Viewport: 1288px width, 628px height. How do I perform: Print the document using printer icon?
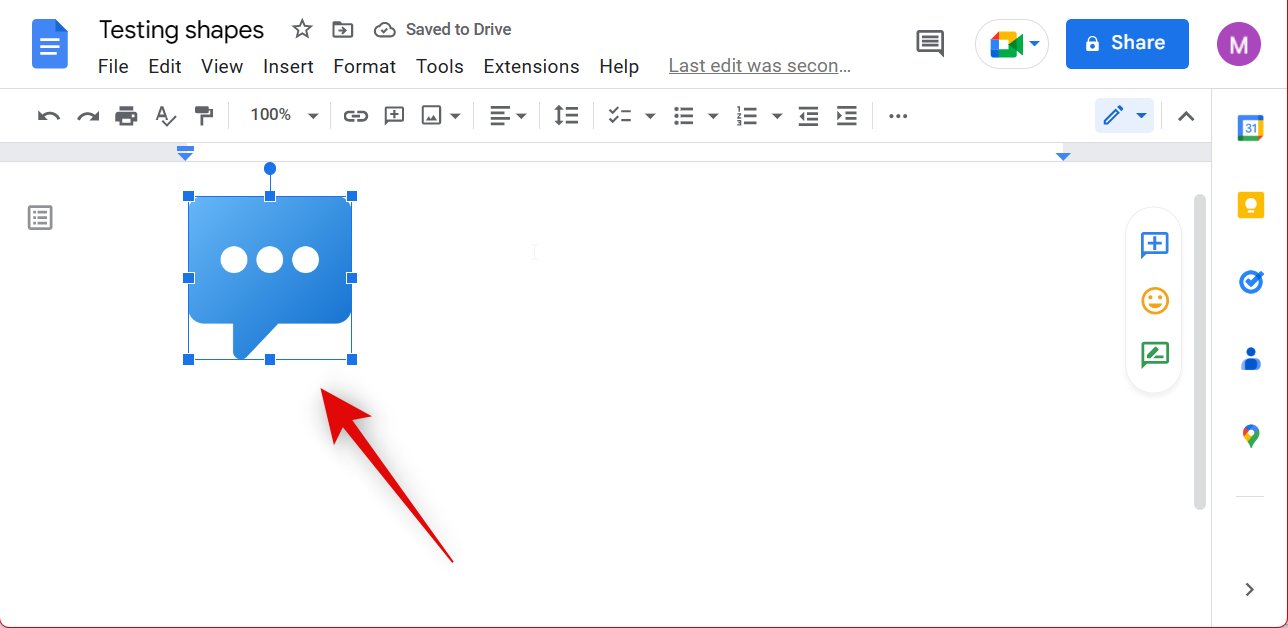(126, 116)
